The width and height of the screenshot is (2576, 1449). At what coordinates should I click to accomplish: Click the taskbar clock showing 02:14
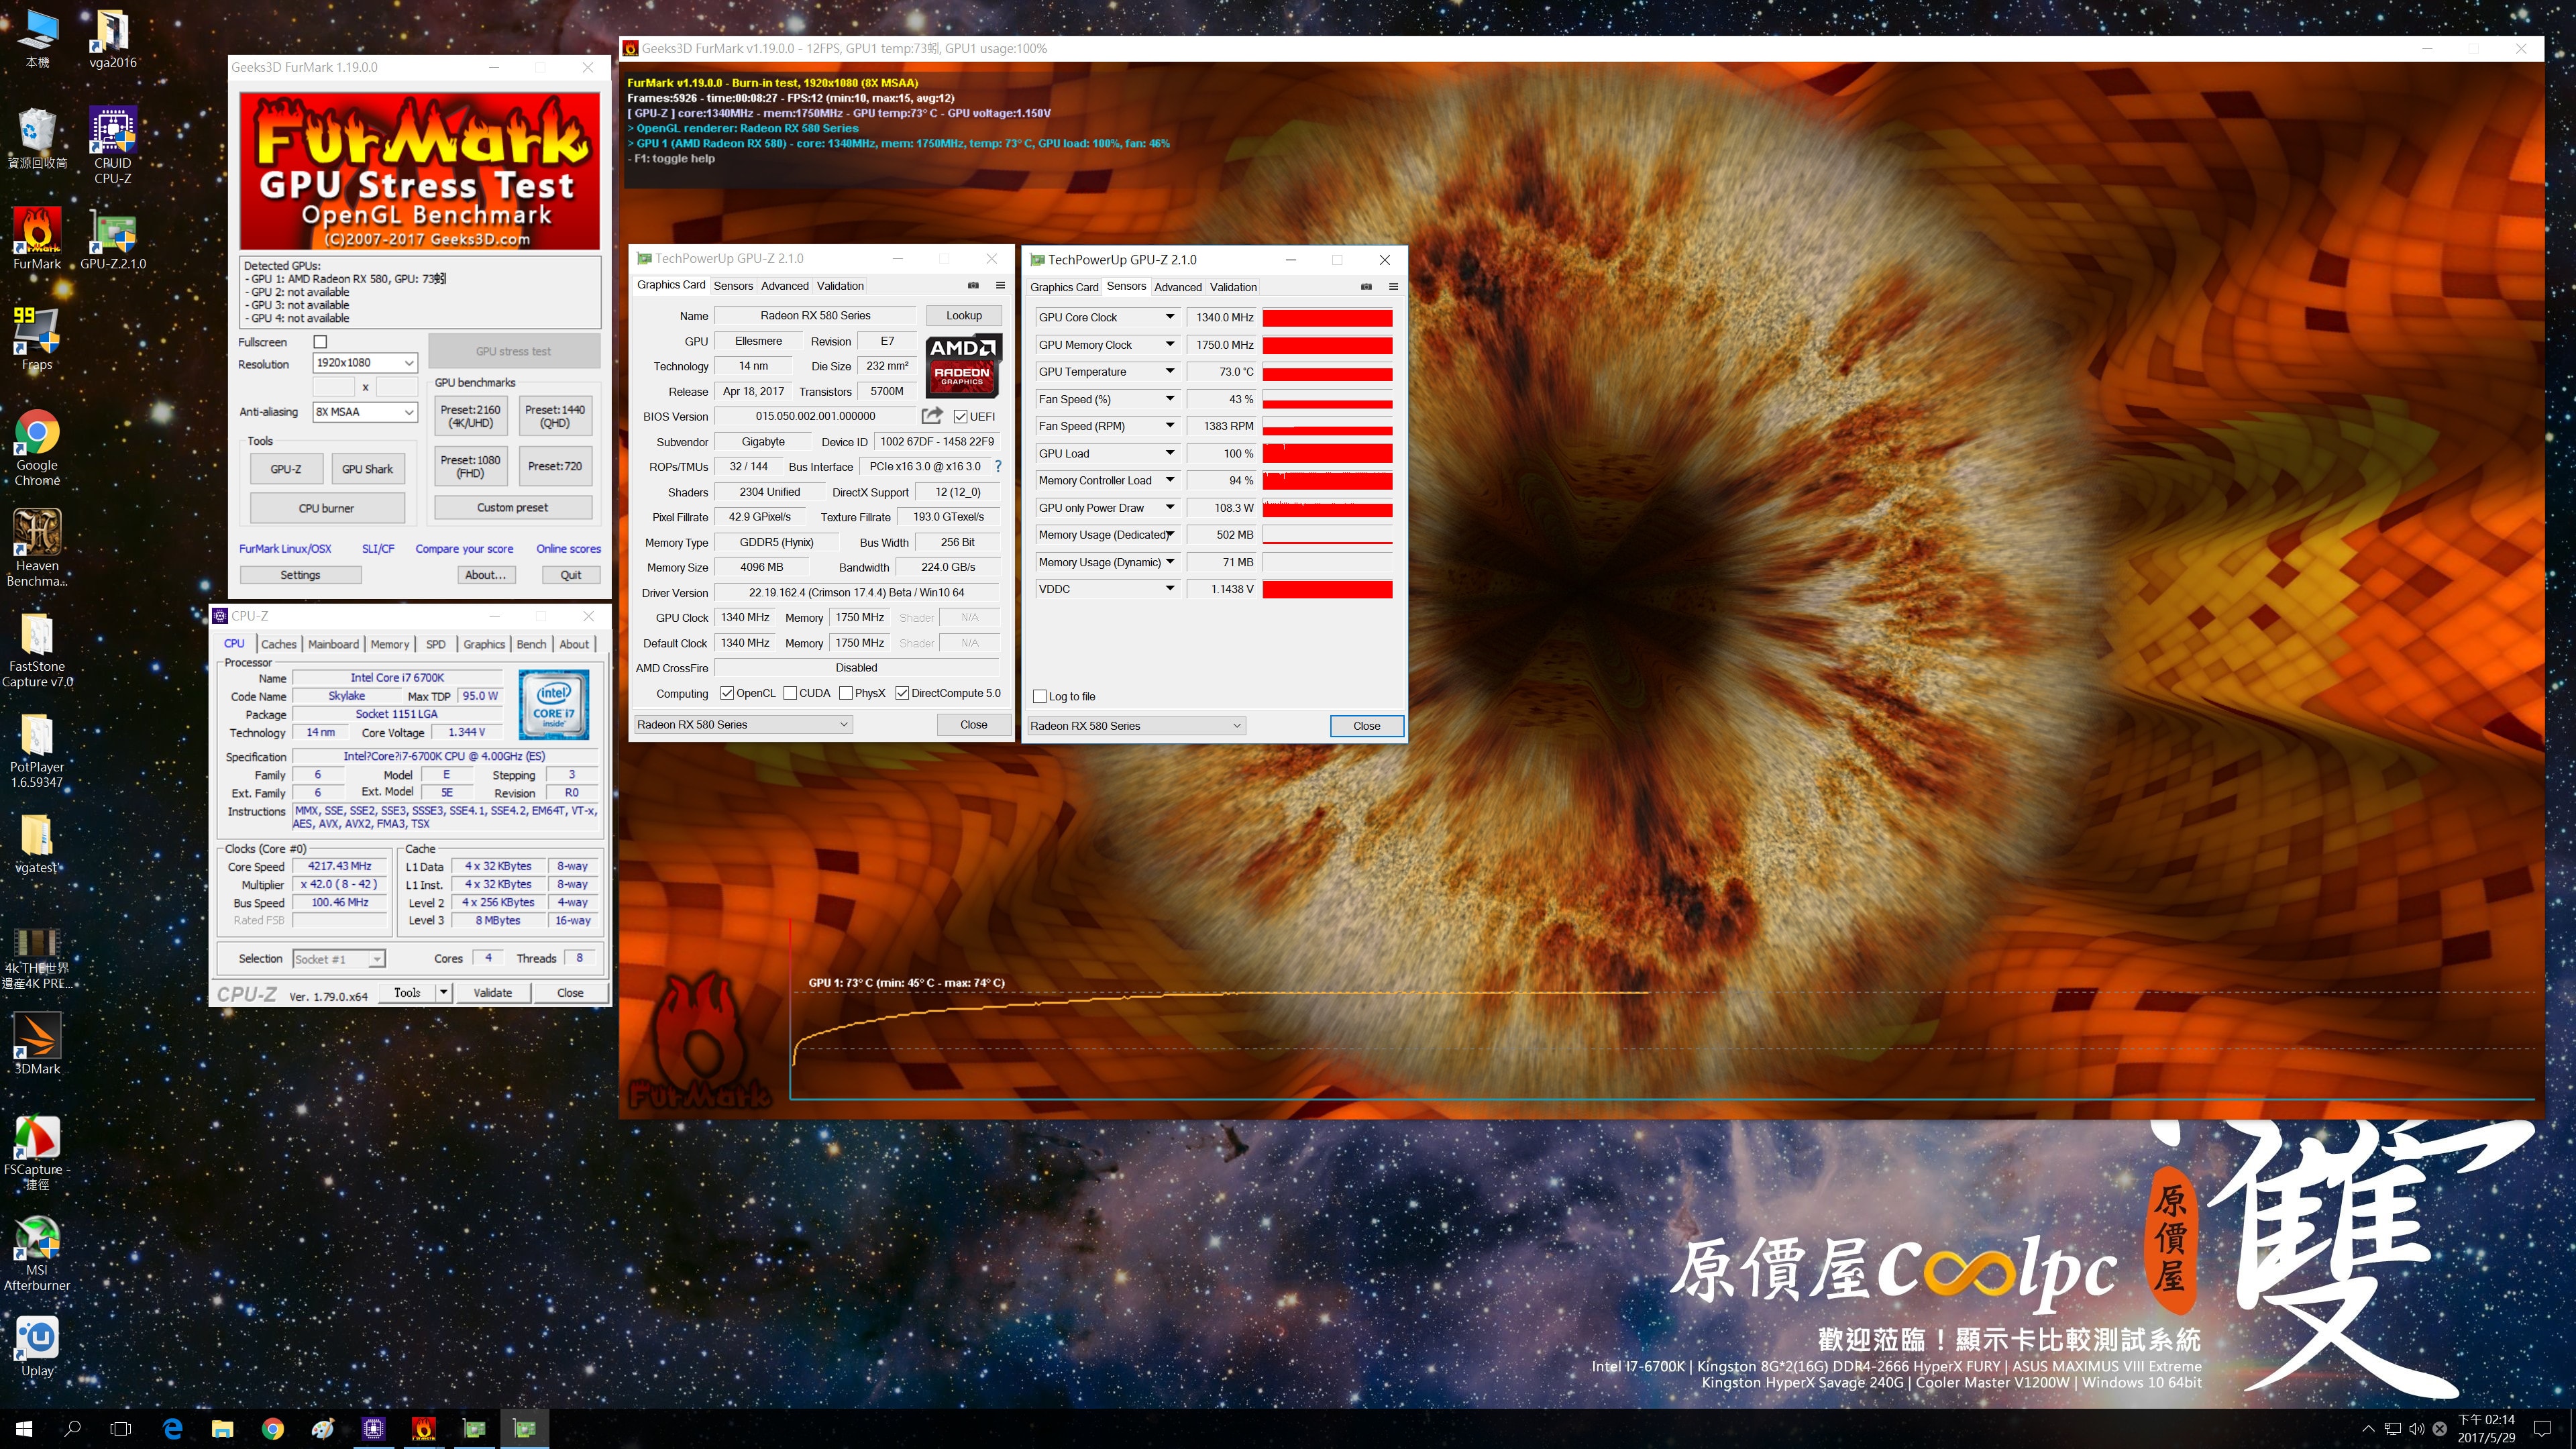[x=2486, y=1428]
